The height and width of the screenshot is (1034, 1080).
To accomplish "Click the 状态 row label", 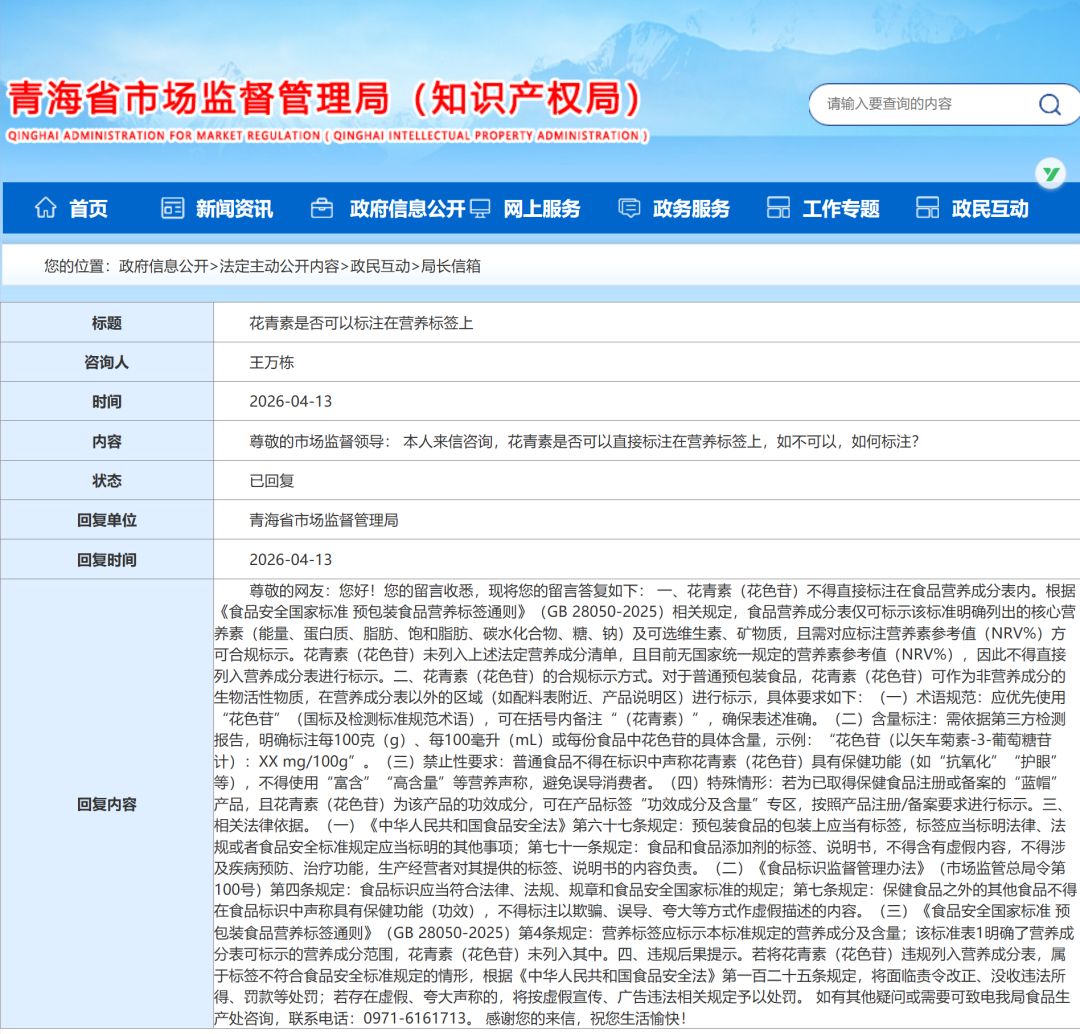I will click(x=107, y=481).
